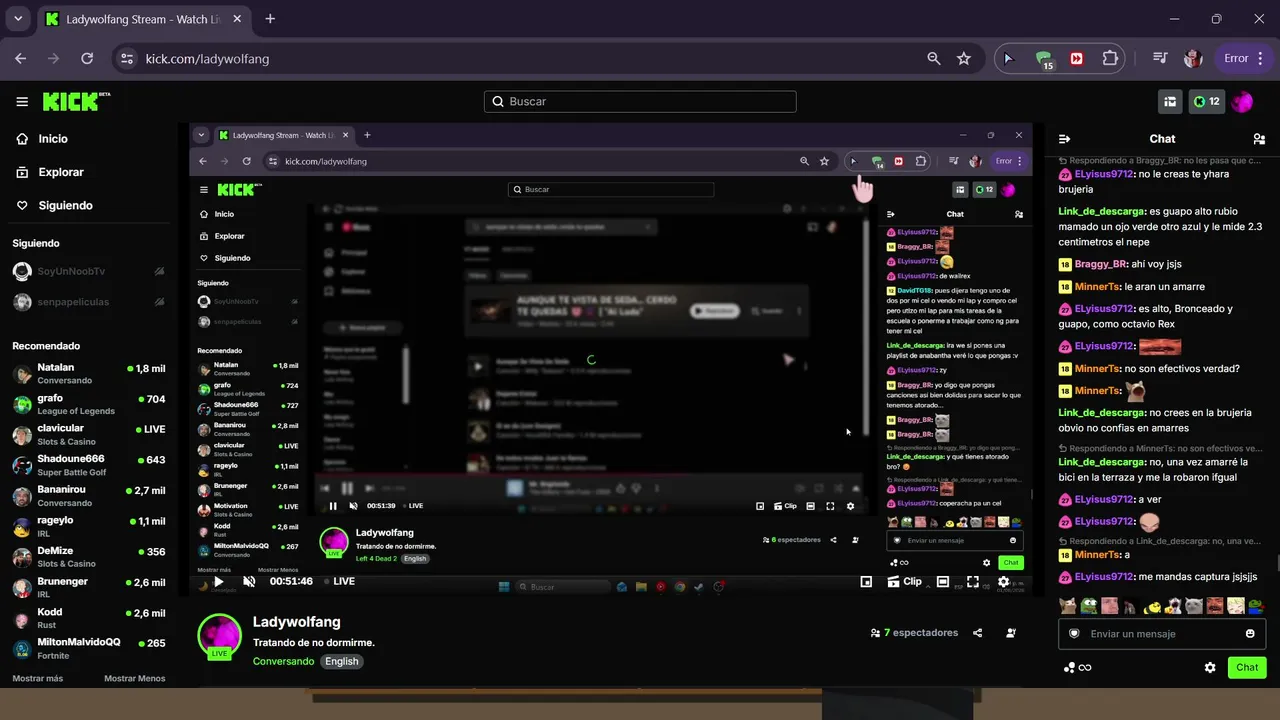
Task: Go back in Chrome
Action: click(21, 59)
